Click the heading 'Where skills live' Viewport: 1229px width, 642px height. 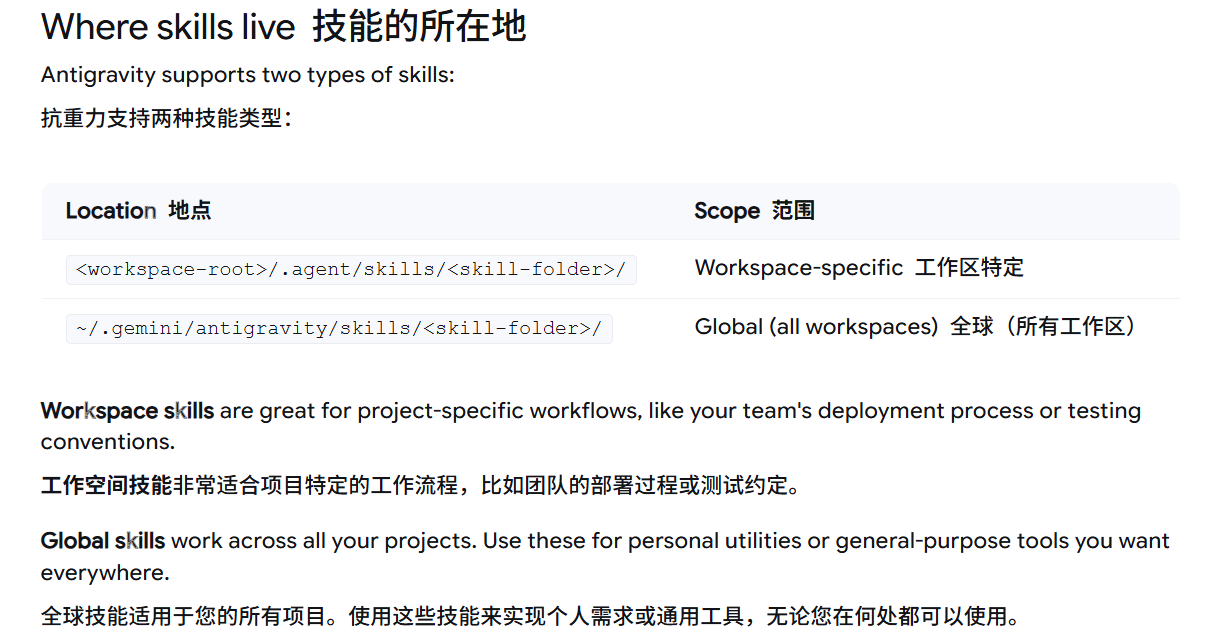tap(168, 27)
